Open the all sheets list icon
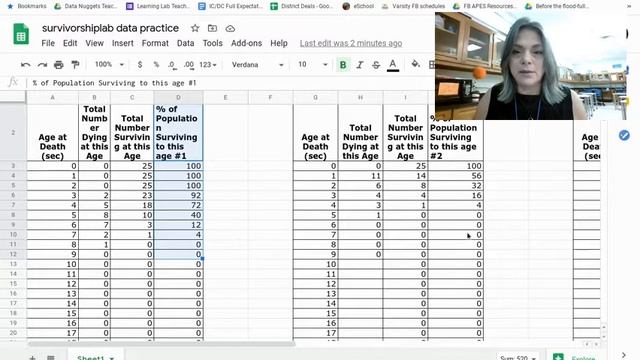Image resolution: width=640 pixels, height=360 pixels. pos(51,358)
